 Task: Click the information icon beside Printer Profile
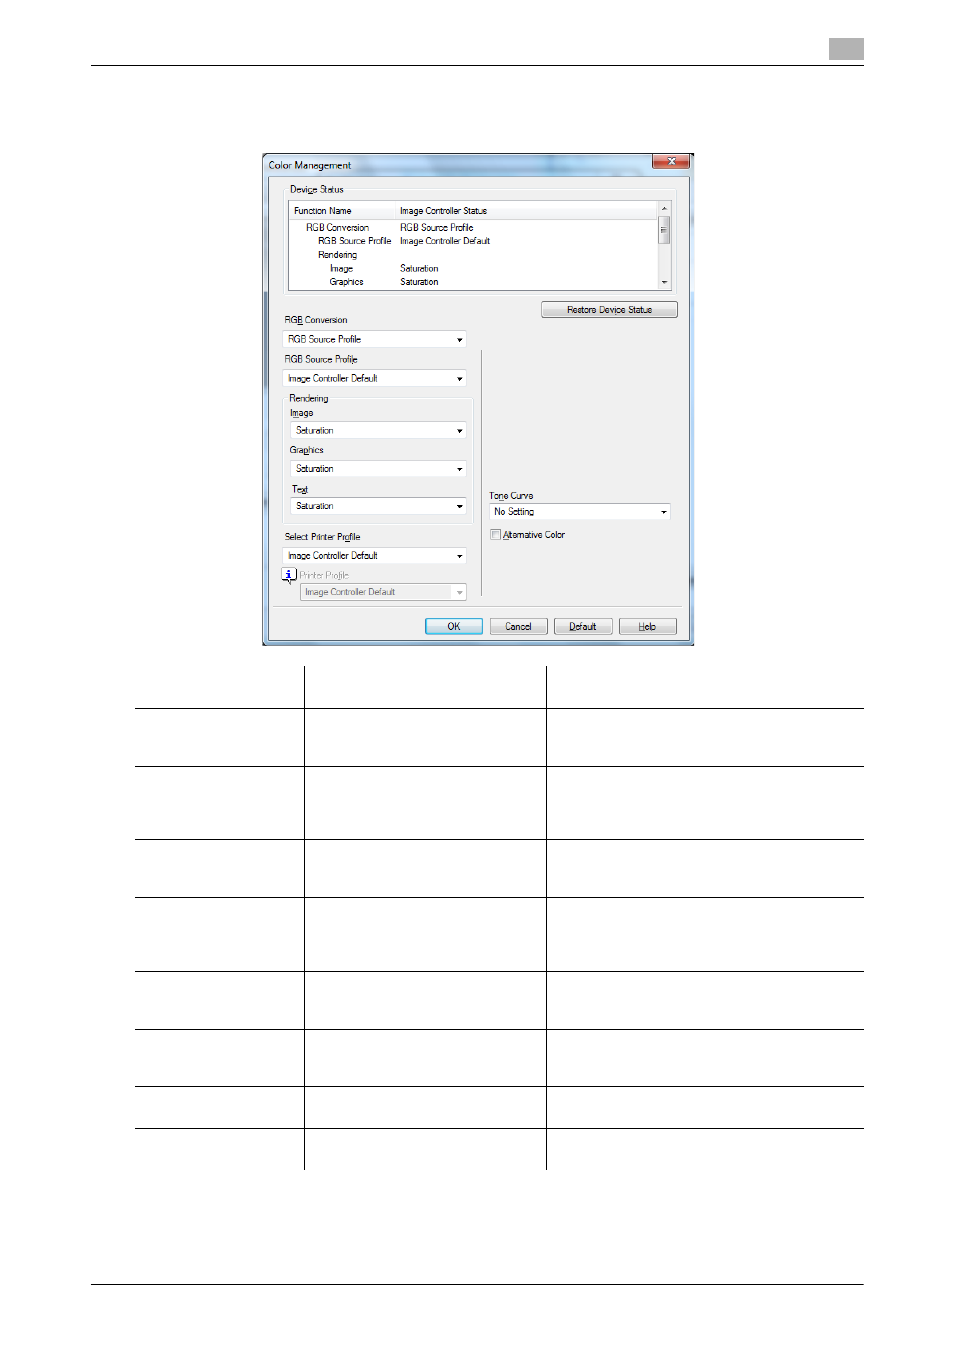tap(289, 575)
